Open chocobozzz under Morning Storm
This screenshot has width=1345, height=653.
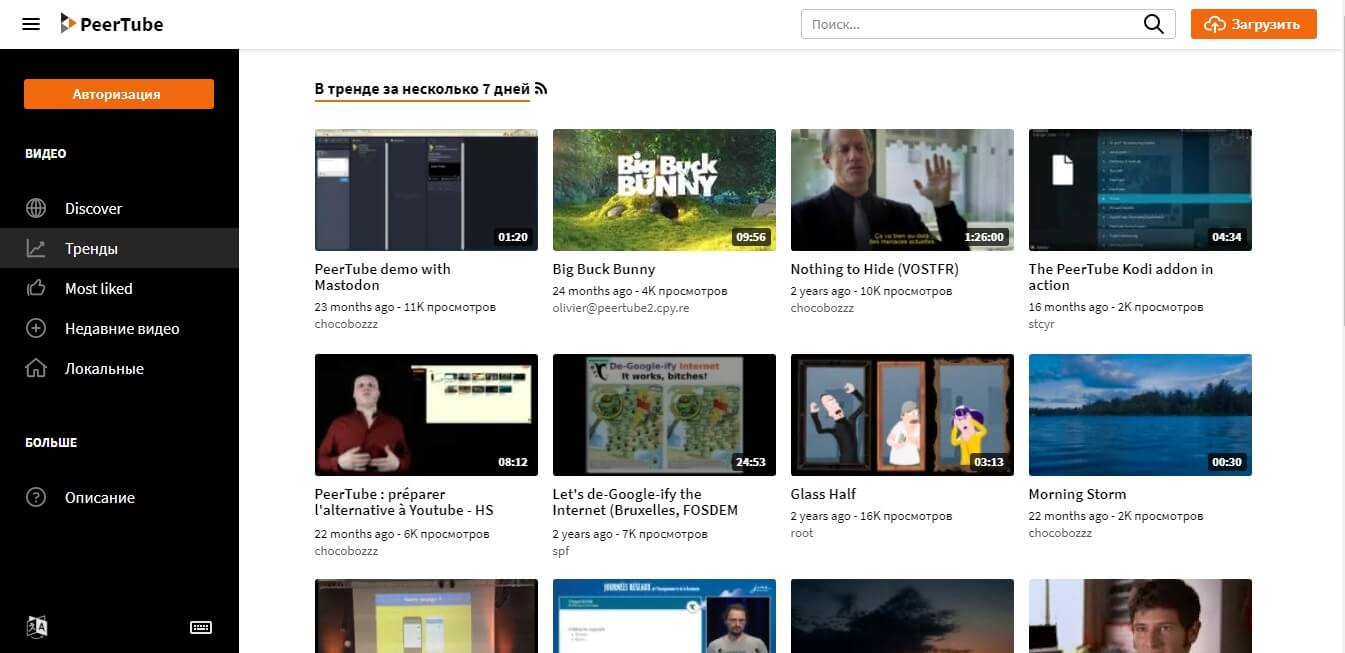point(1061,533)
